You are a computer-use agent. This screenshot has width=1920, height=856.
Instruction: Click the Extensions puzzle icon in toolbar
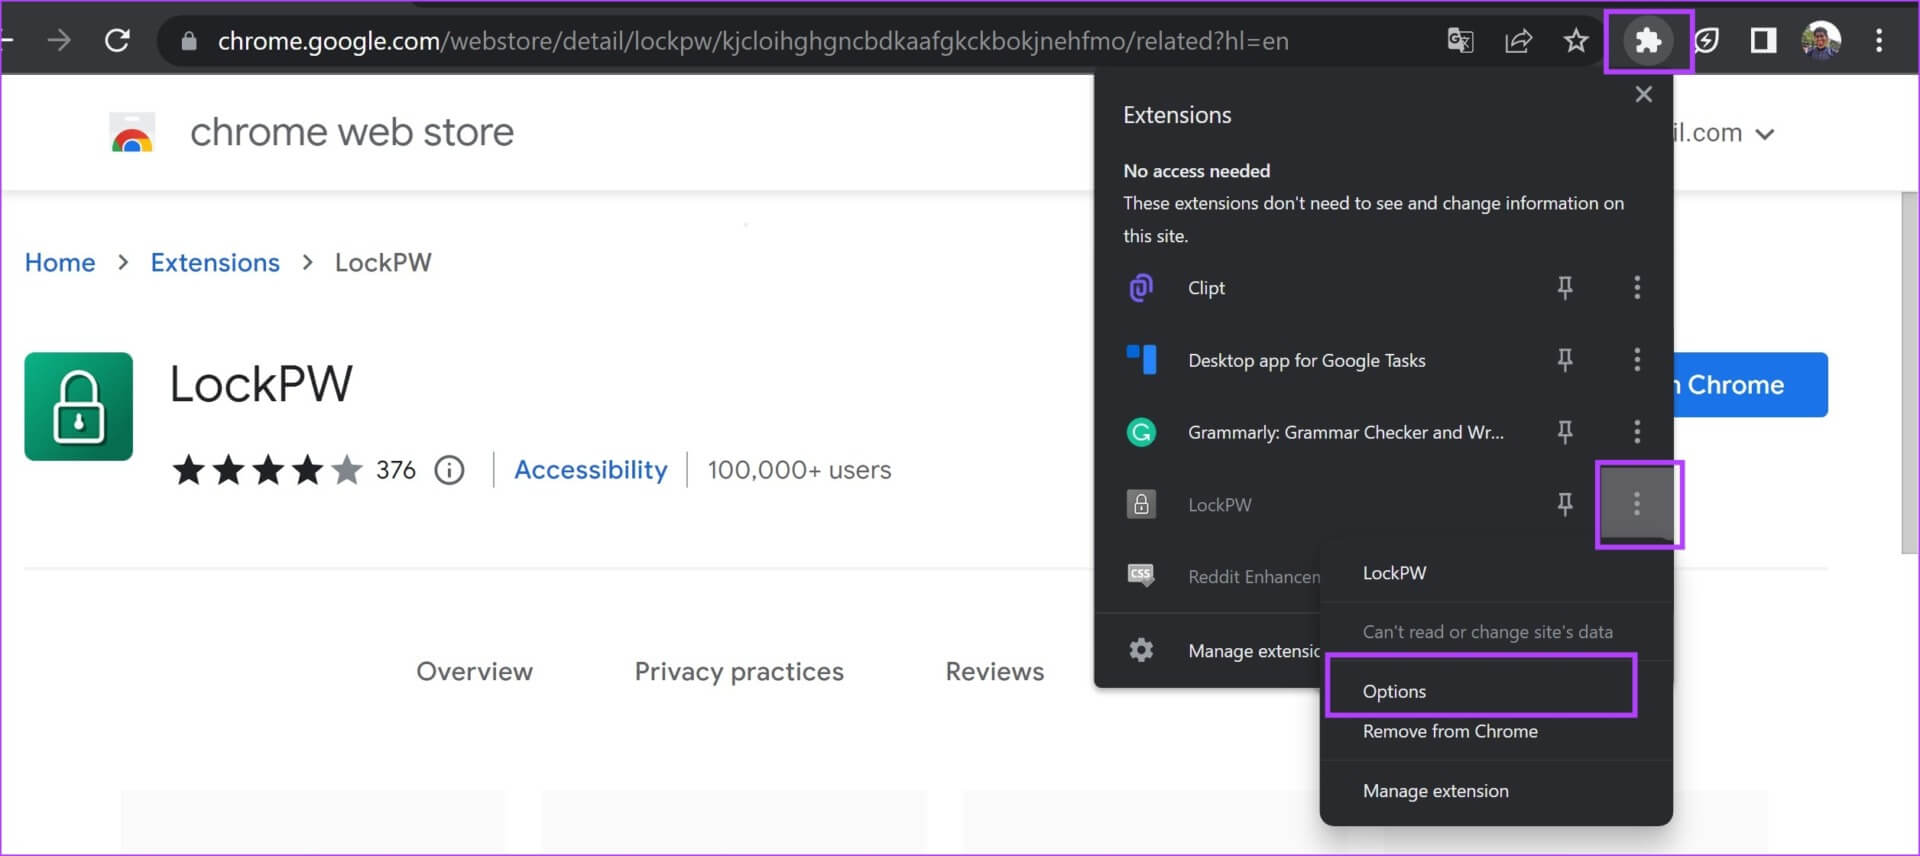tap(1647, 41)
